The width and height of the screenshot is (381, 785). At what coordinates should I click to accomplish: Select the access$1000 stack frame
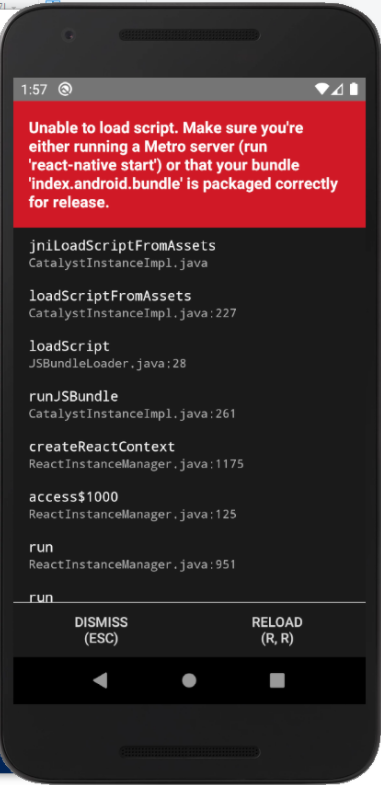189,505
